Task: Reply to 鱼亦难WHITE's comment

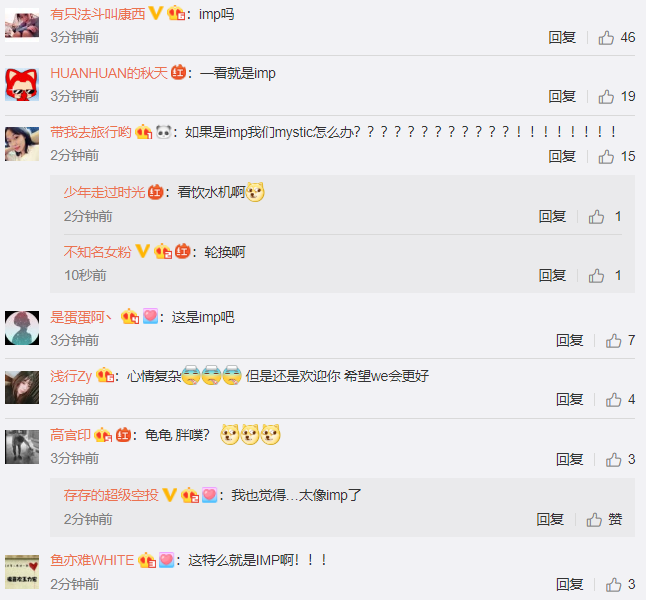Action: tap(570, 584)
